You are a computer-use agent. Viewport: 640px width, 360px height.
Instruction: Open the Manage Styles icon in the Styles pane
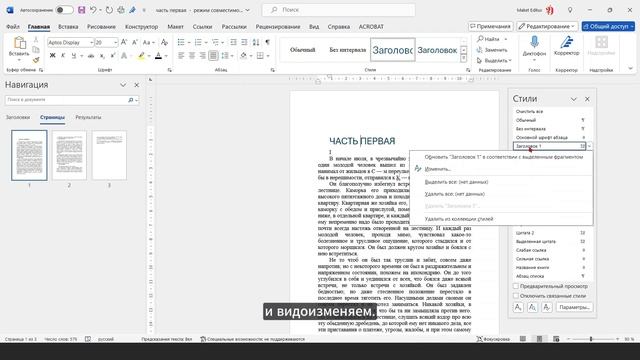click(x=547, y=307)
